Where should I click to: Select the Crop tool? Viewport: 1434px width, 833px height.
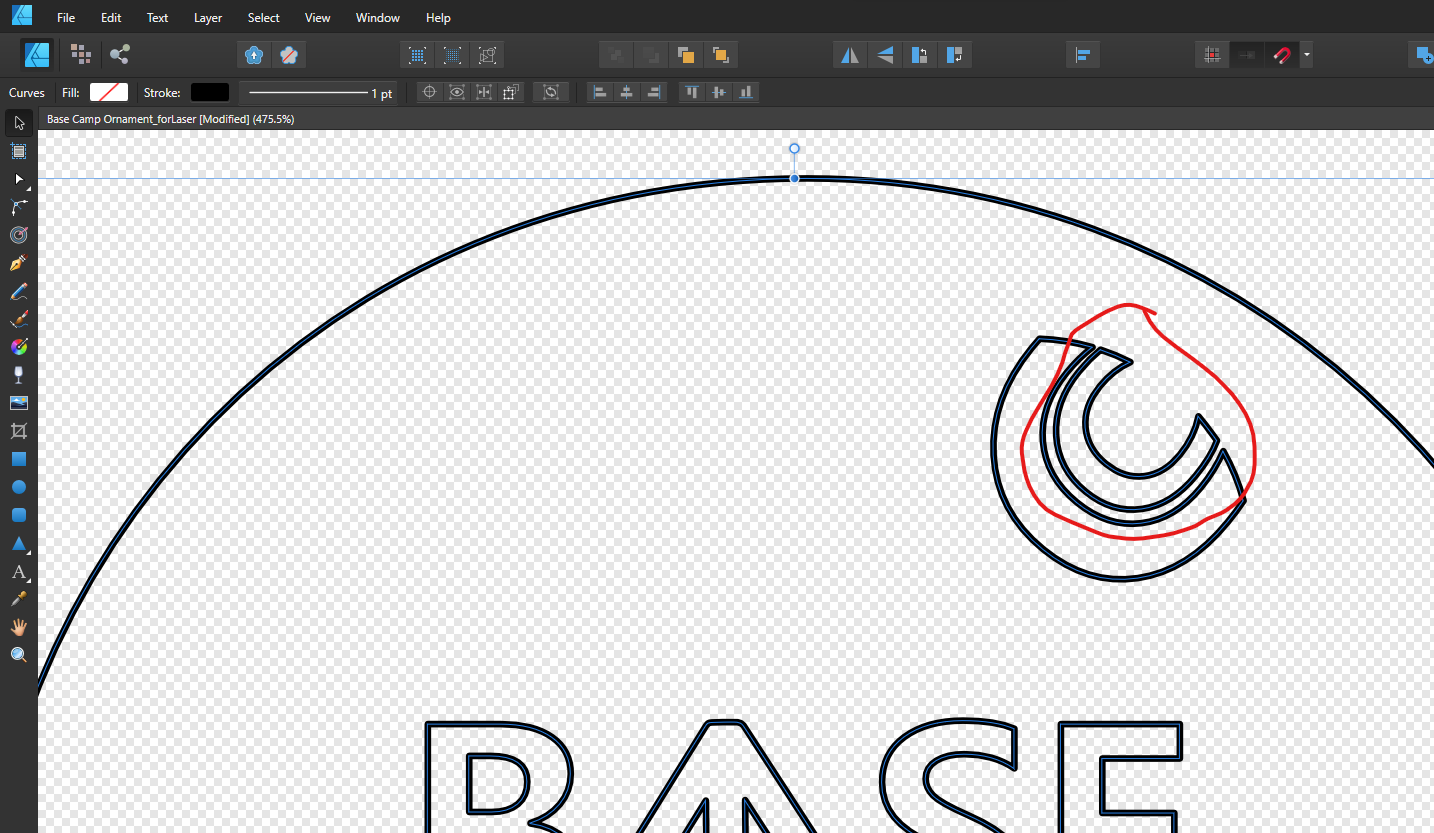tap(18, 431)
